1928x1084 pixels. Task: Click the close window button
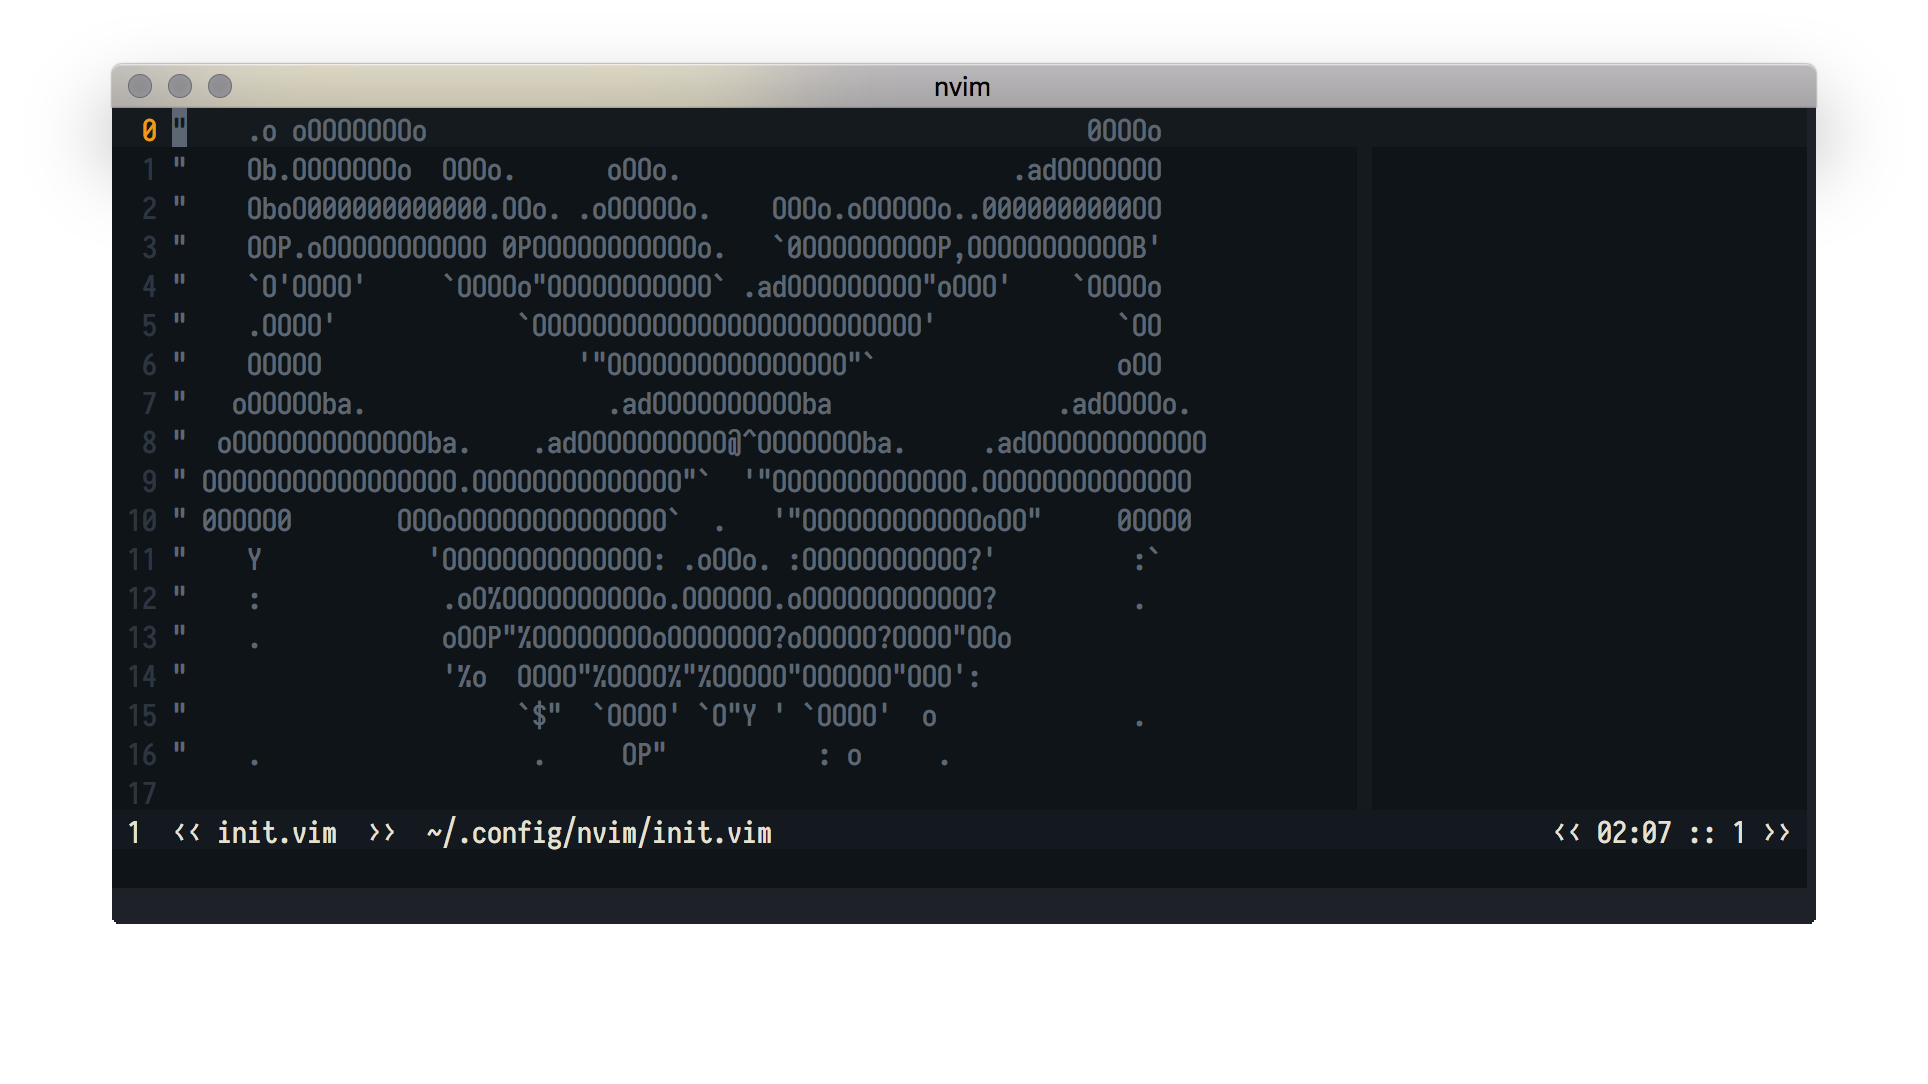[x=140, y=87]
